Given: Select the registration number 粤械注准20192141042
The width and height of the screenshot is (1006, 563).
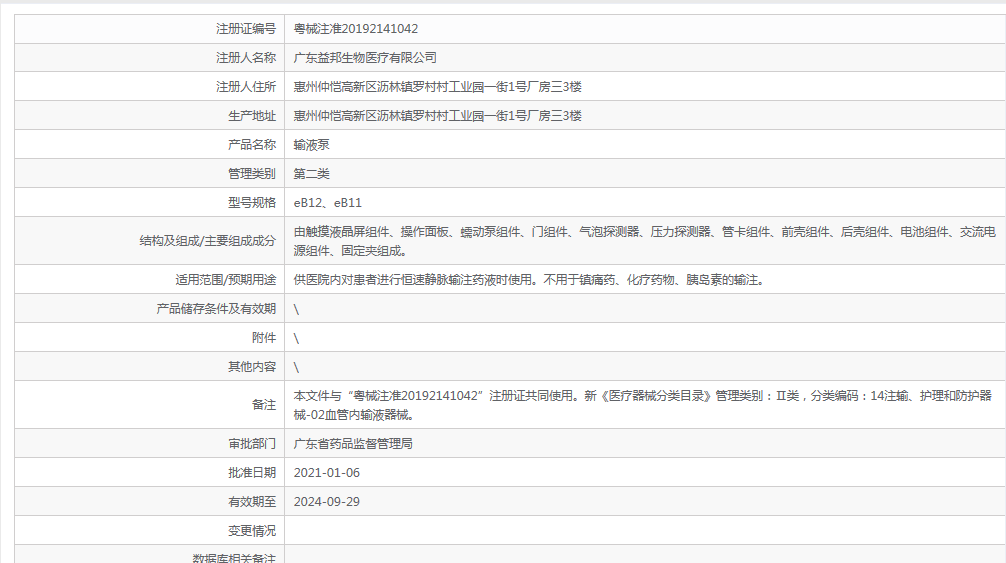Looking at the screenshot, I should coord(355,29).
